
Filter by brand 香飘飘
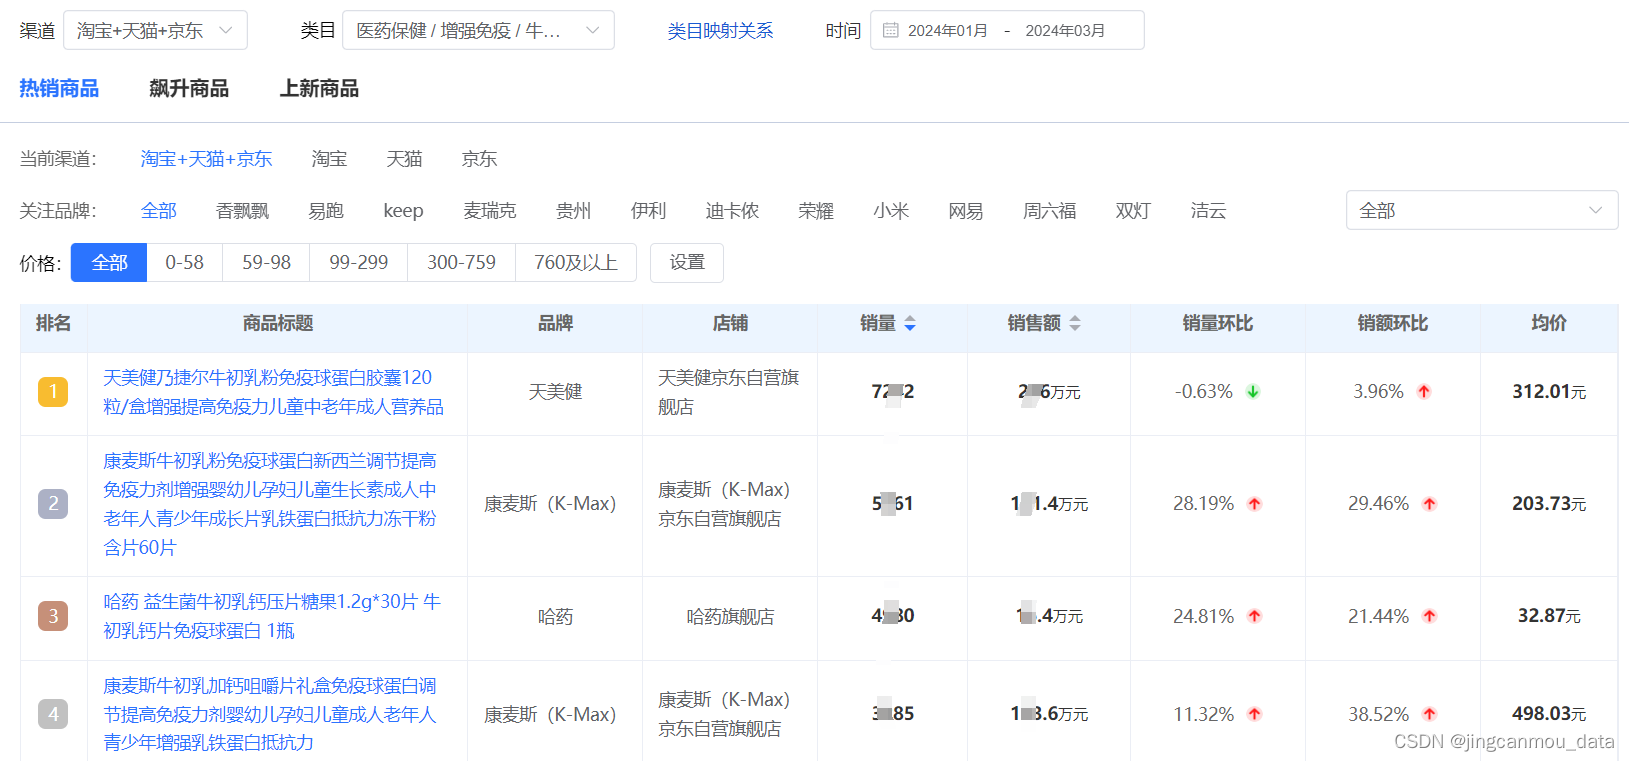click(242, 211)
